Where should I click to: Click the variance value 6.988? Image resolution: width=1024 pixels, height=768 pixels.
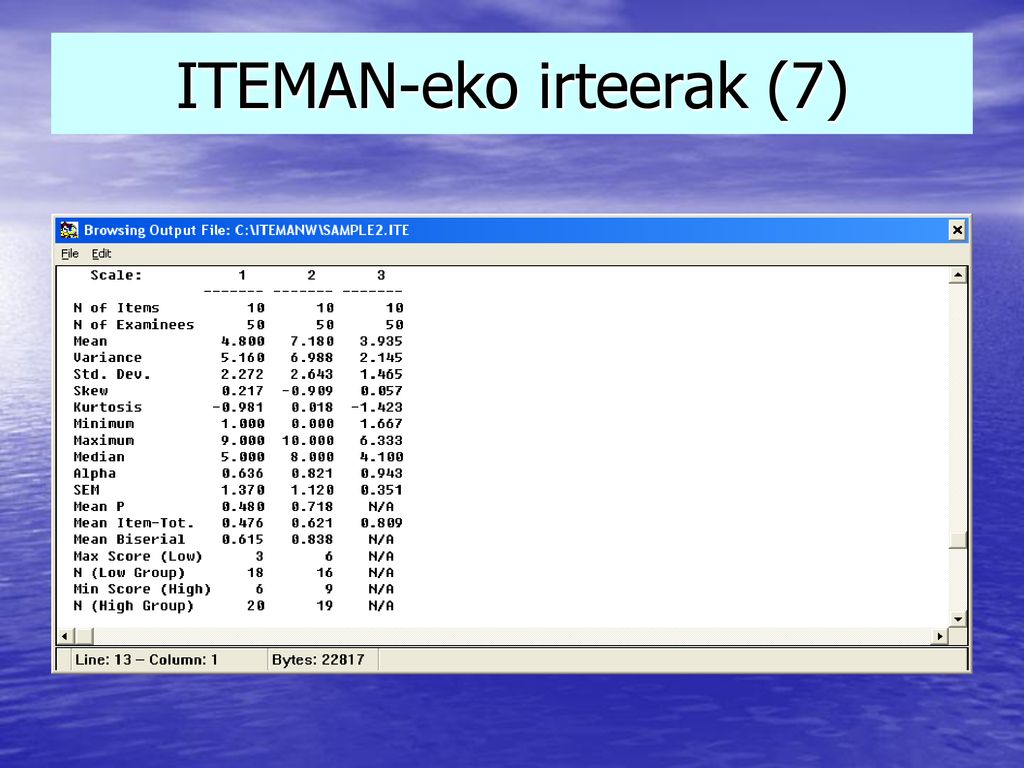[312, 358]
